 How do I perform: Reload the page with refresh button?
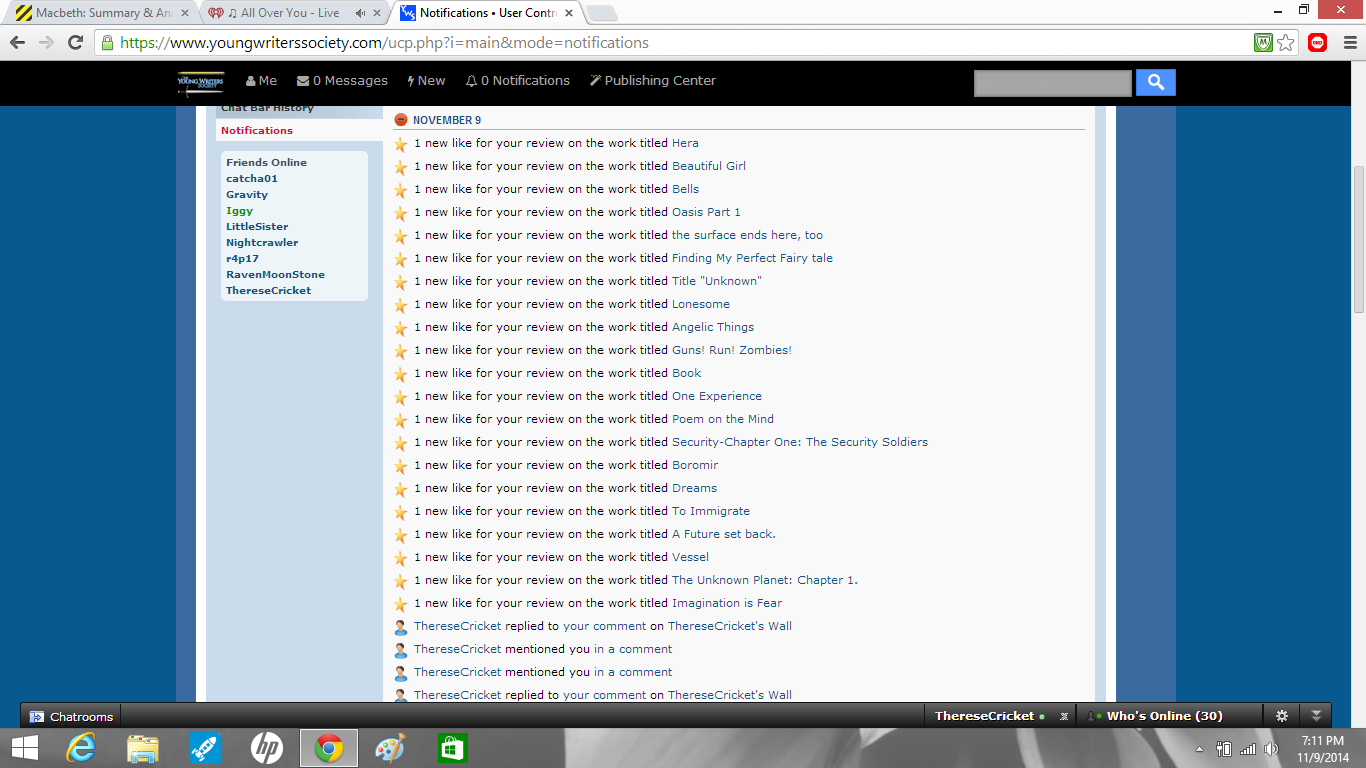click(75, 43)
